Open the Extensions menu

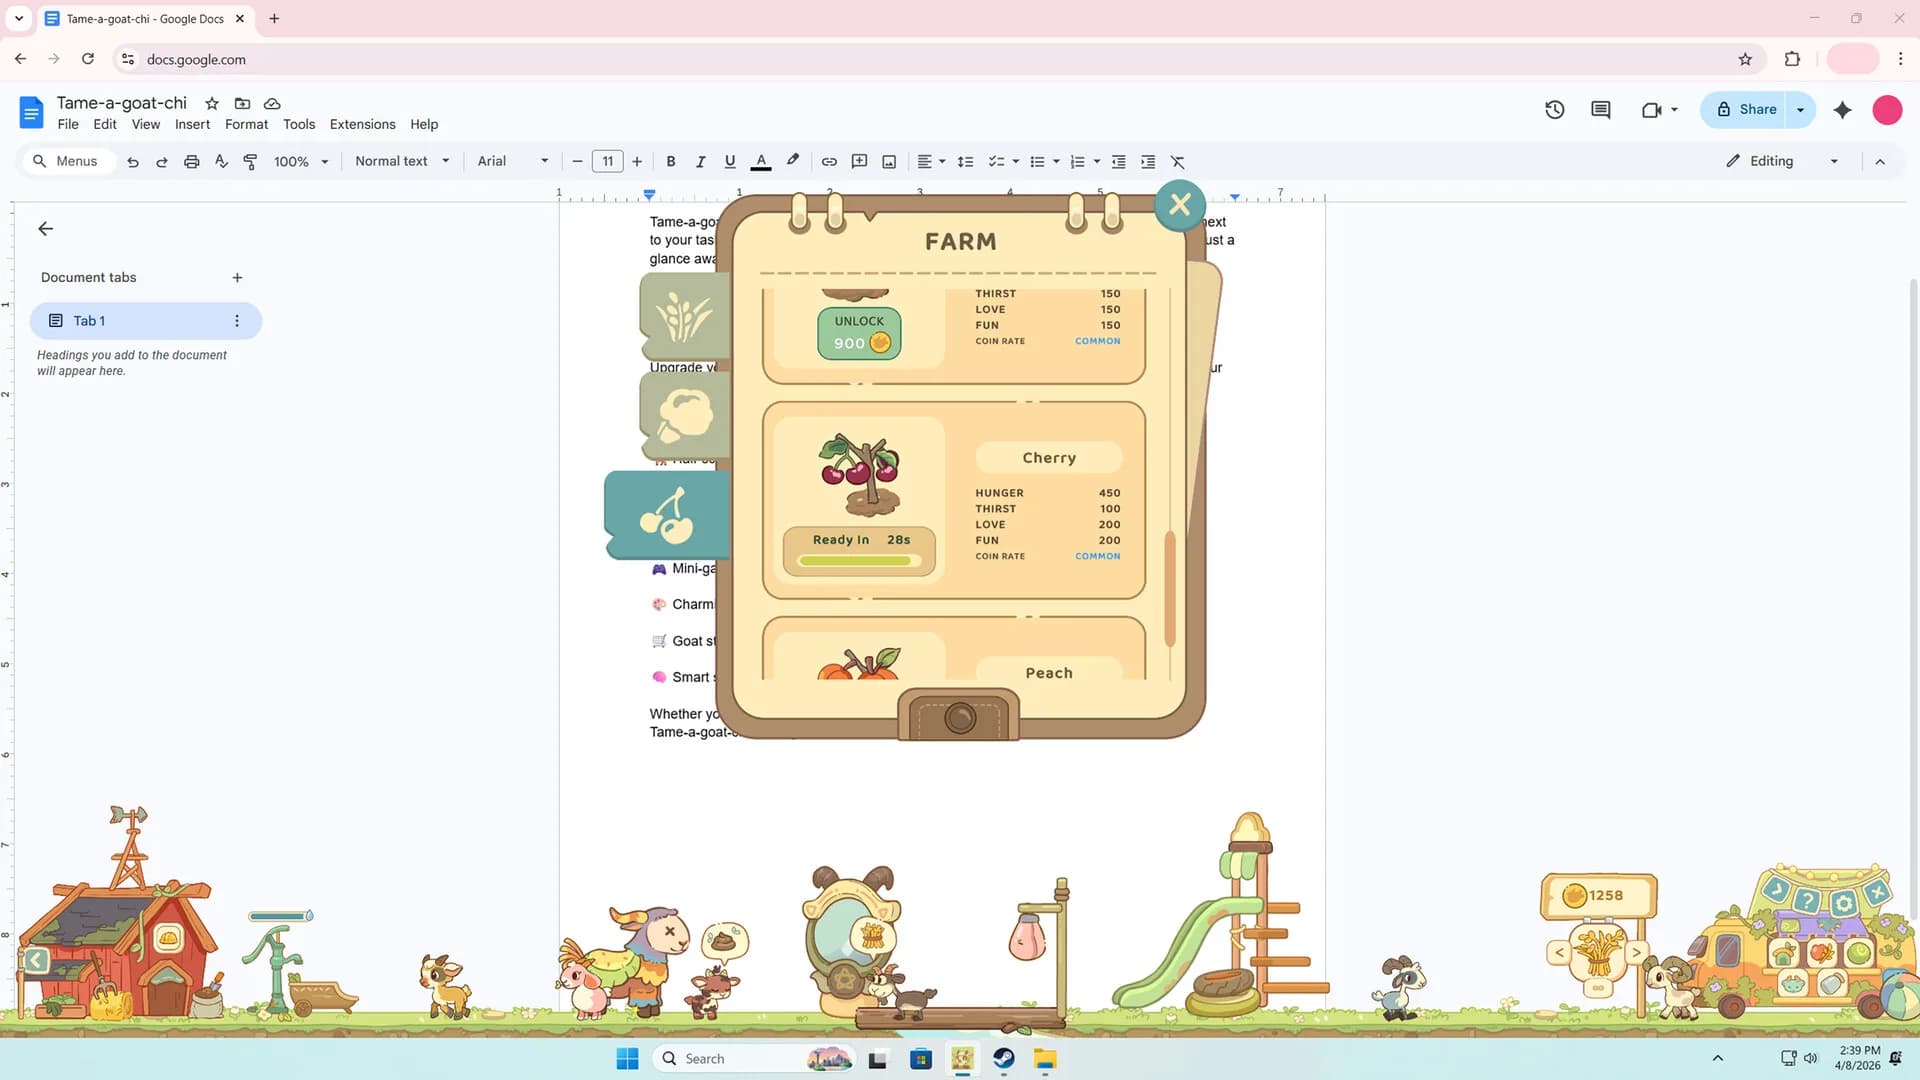[362, 124]
